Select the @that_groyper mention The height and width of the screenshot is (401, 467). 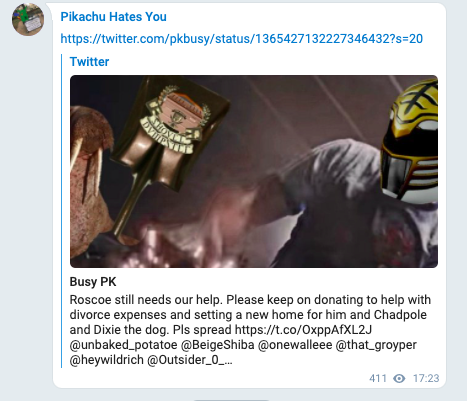click(376, 345)
